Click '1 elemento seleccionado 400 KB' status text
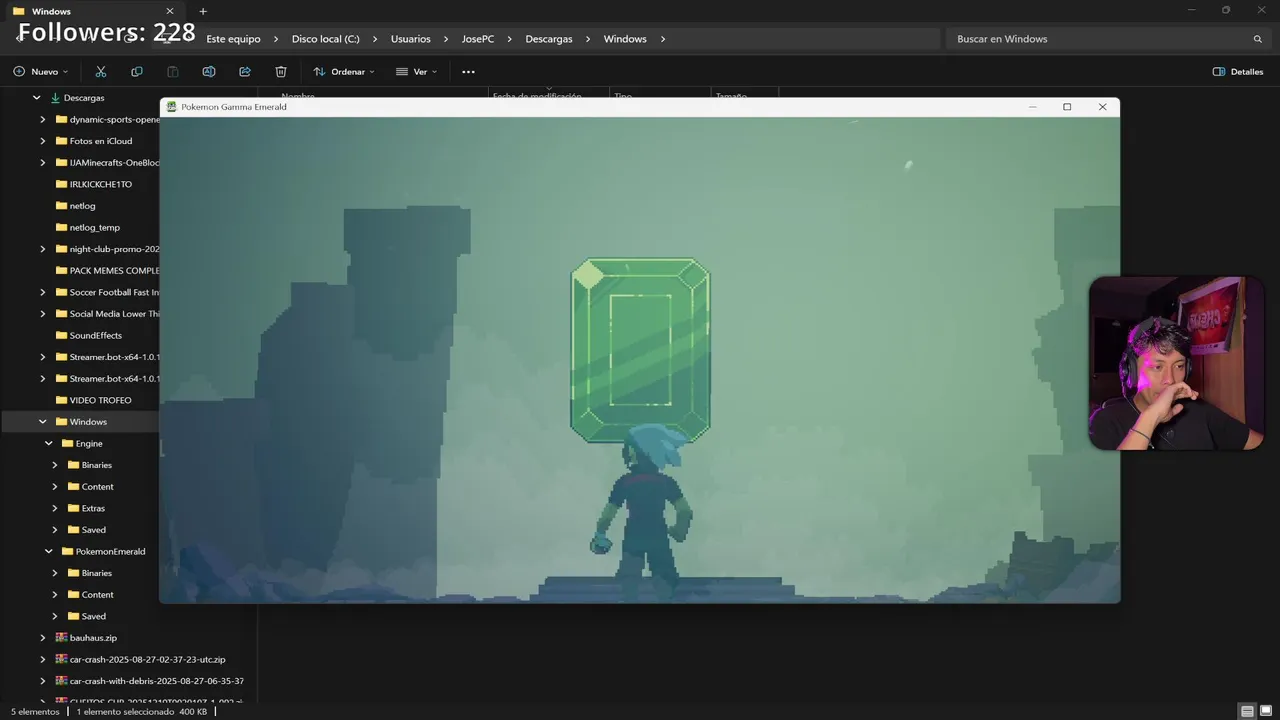Image resolution: width=1280 pixels, height=720 pixels. click(x=142, y=712)
